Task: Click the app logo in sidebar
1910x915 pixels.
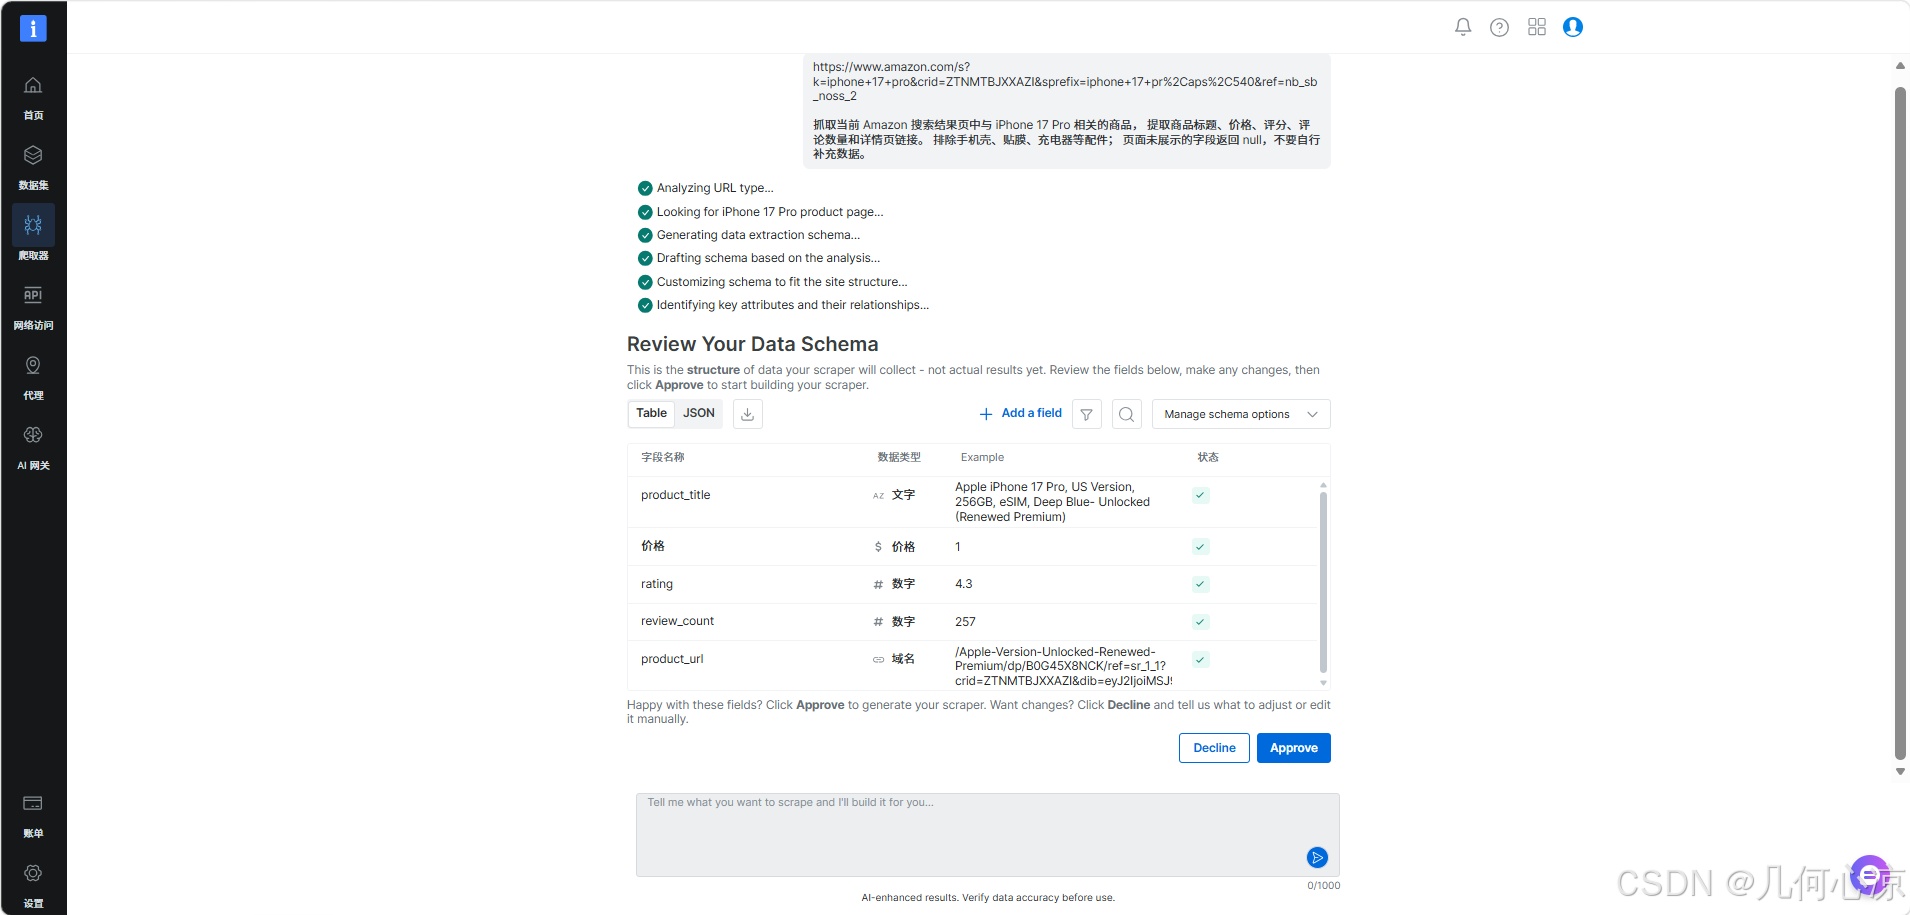Action: point(33,29)
